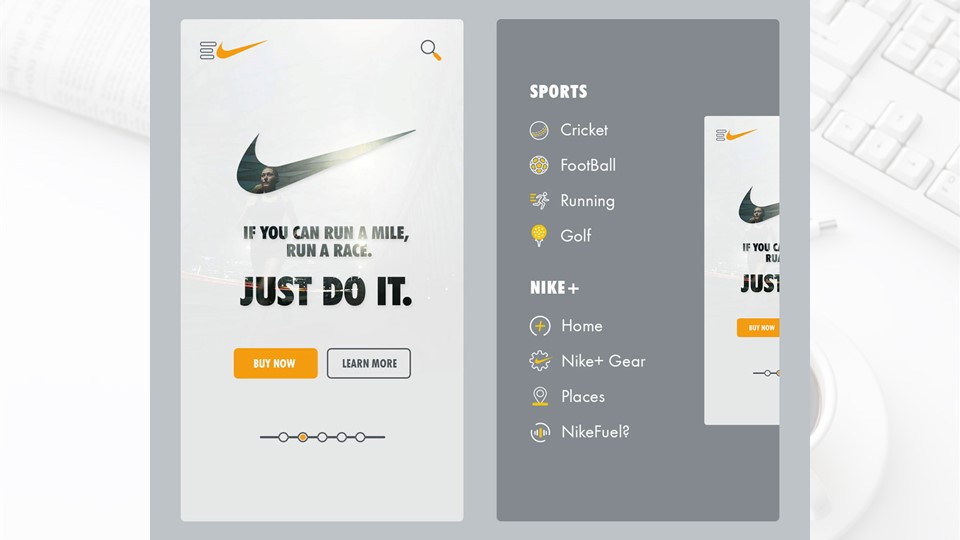960x540 pixels.
Task: Open the hamburger menu beside Nike logo
Action: pos(208,50)
